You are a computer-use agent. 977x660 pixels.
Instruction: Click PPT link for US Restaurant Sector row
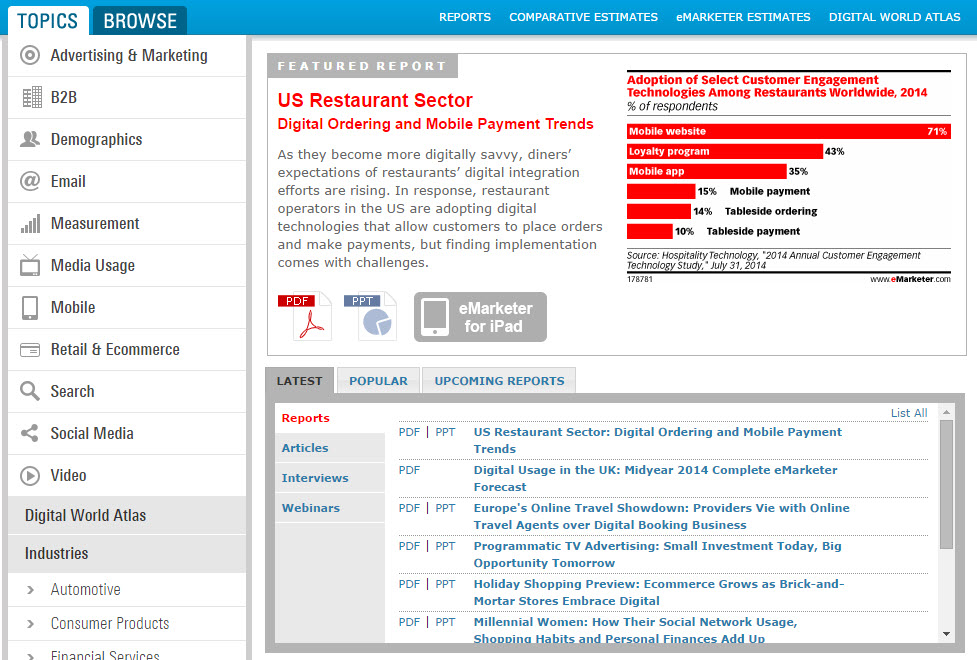[446, 432]
